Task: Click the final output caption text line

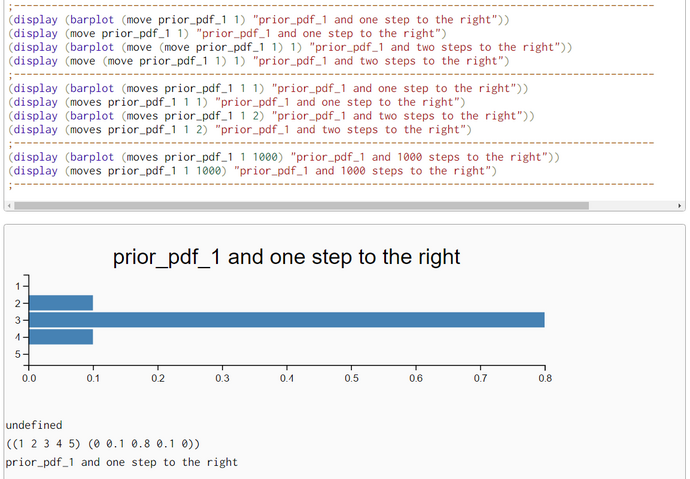Action: point(121,462)
